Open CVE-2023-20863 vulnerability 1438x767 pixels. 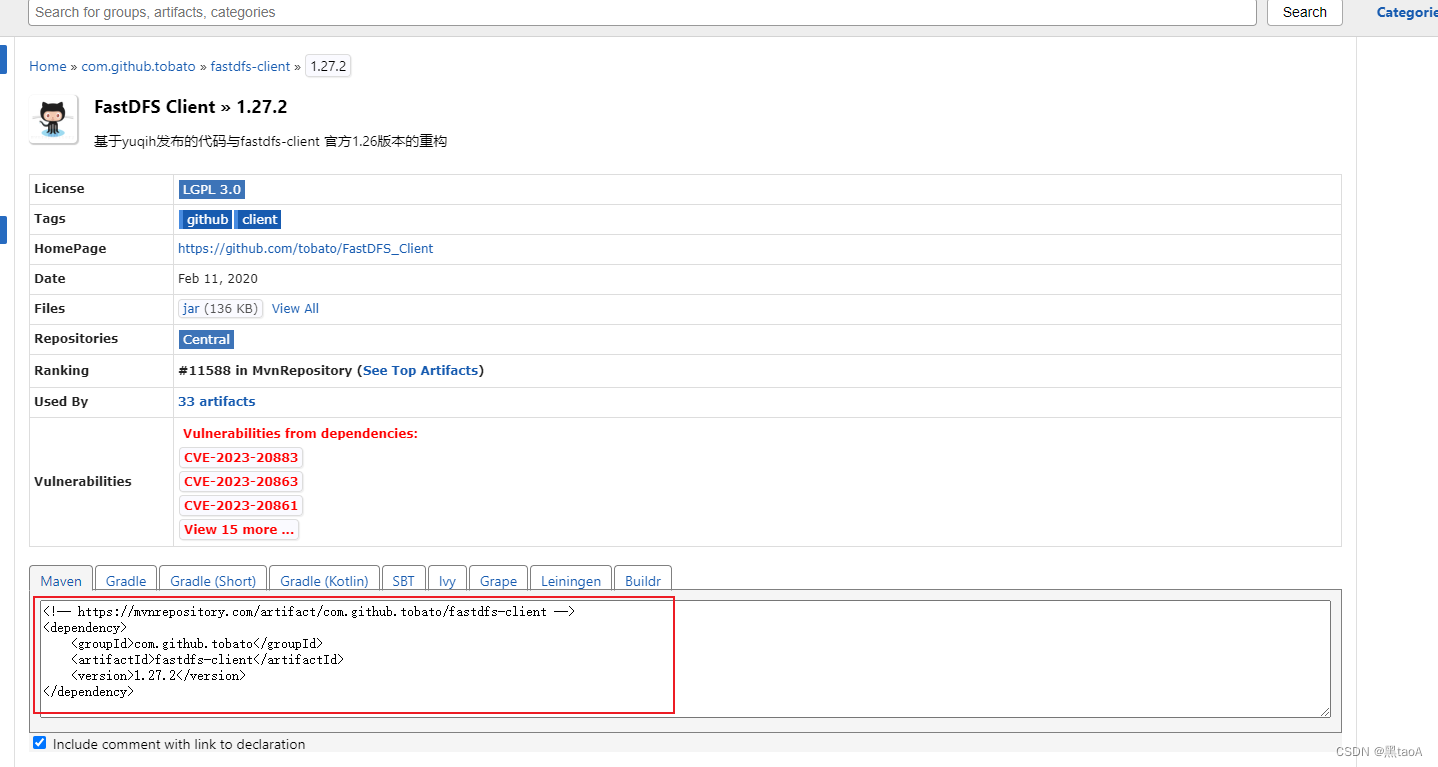point(241,481)
